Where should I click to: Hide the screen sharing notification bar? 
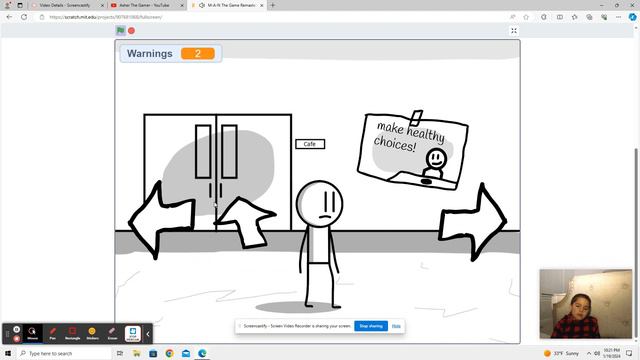(396, 326)
